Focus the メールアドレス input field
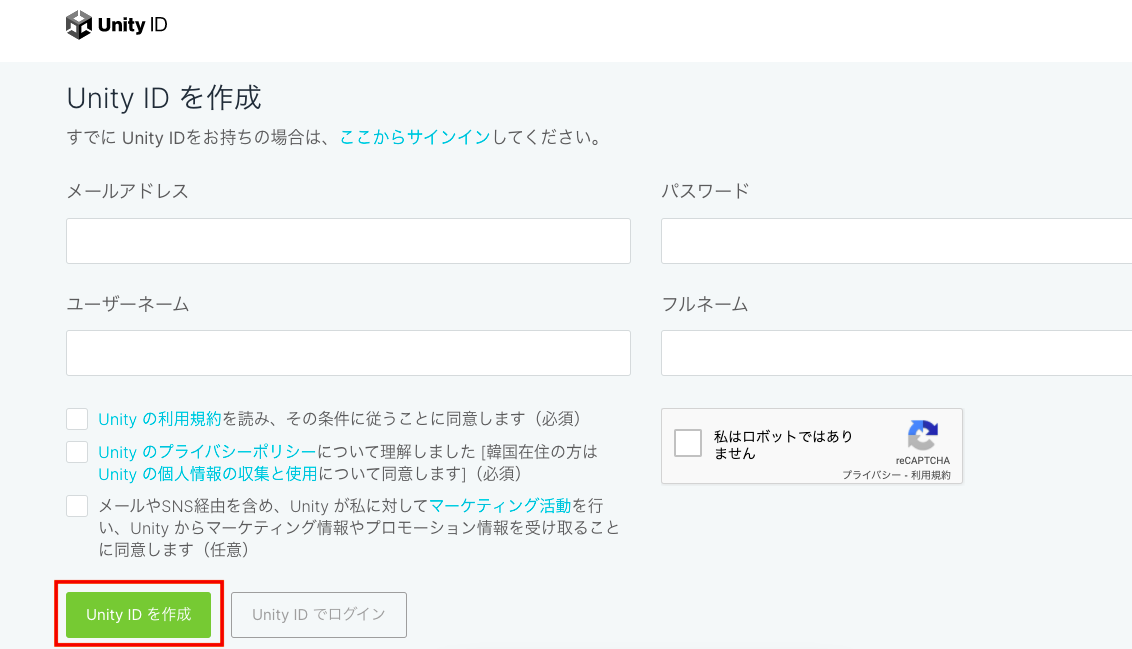Image resolution: width=1132 pixels, height=649 pixels. tap(348, 241)
